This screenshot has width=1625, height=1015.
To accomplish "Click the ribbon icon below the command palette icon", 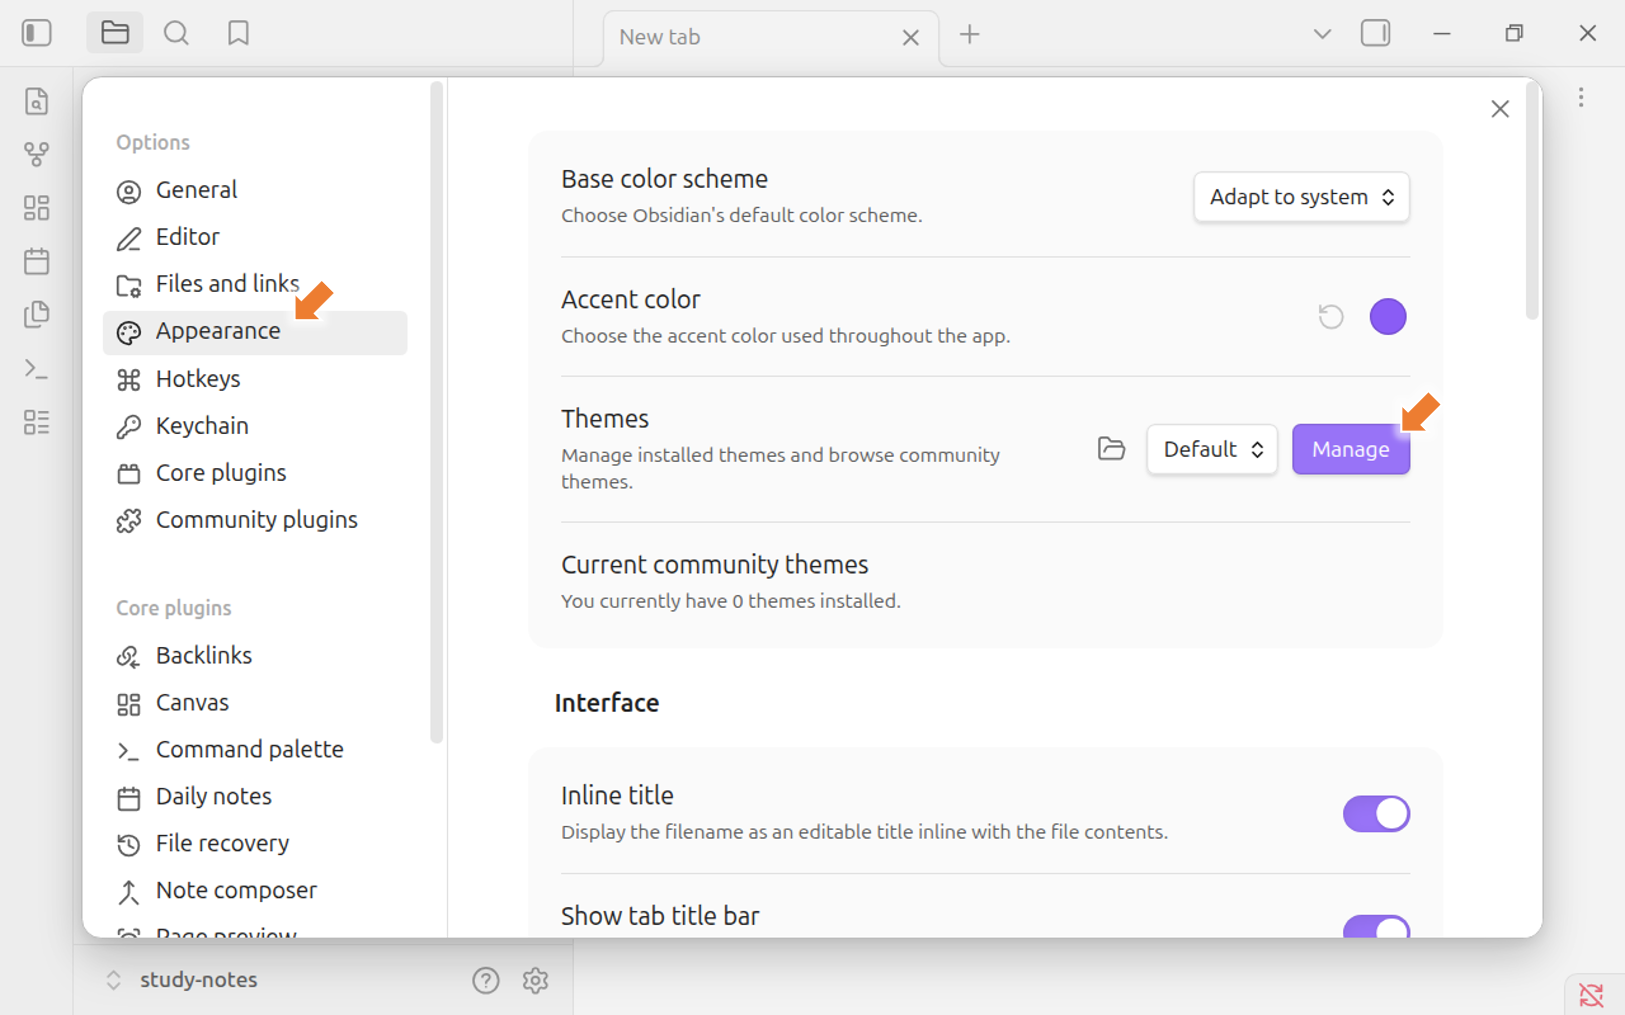I will (x=37, y=422).
